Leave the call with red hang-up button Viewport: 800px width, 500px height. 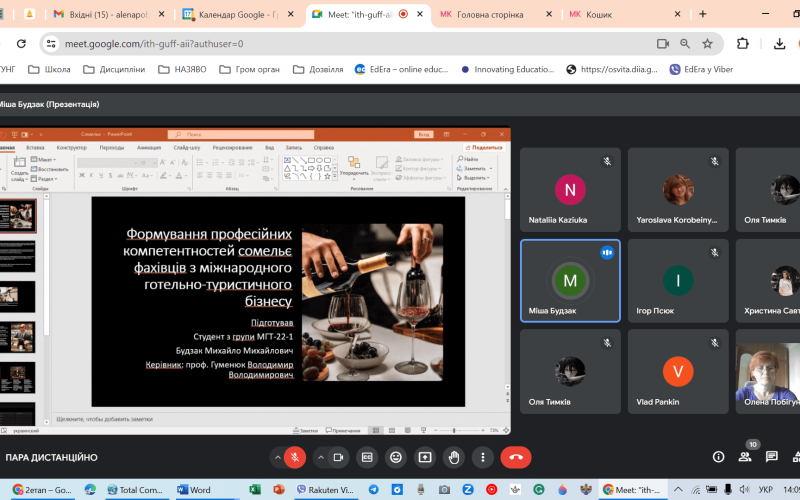(x=516, y=457)
